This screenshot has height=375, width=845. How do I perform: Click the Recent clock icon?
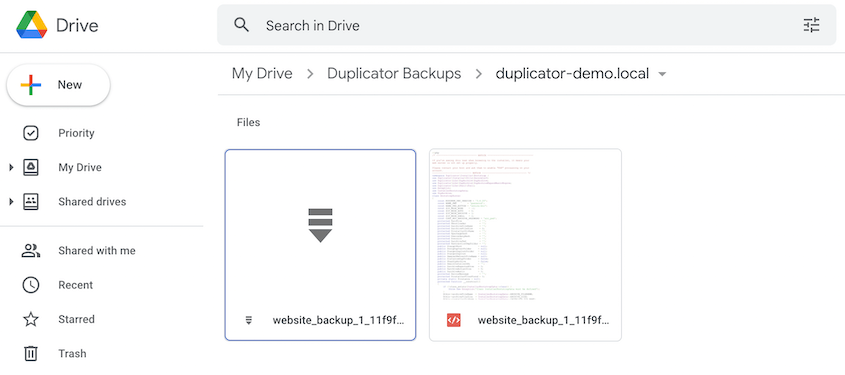click(x=31, y=285)
